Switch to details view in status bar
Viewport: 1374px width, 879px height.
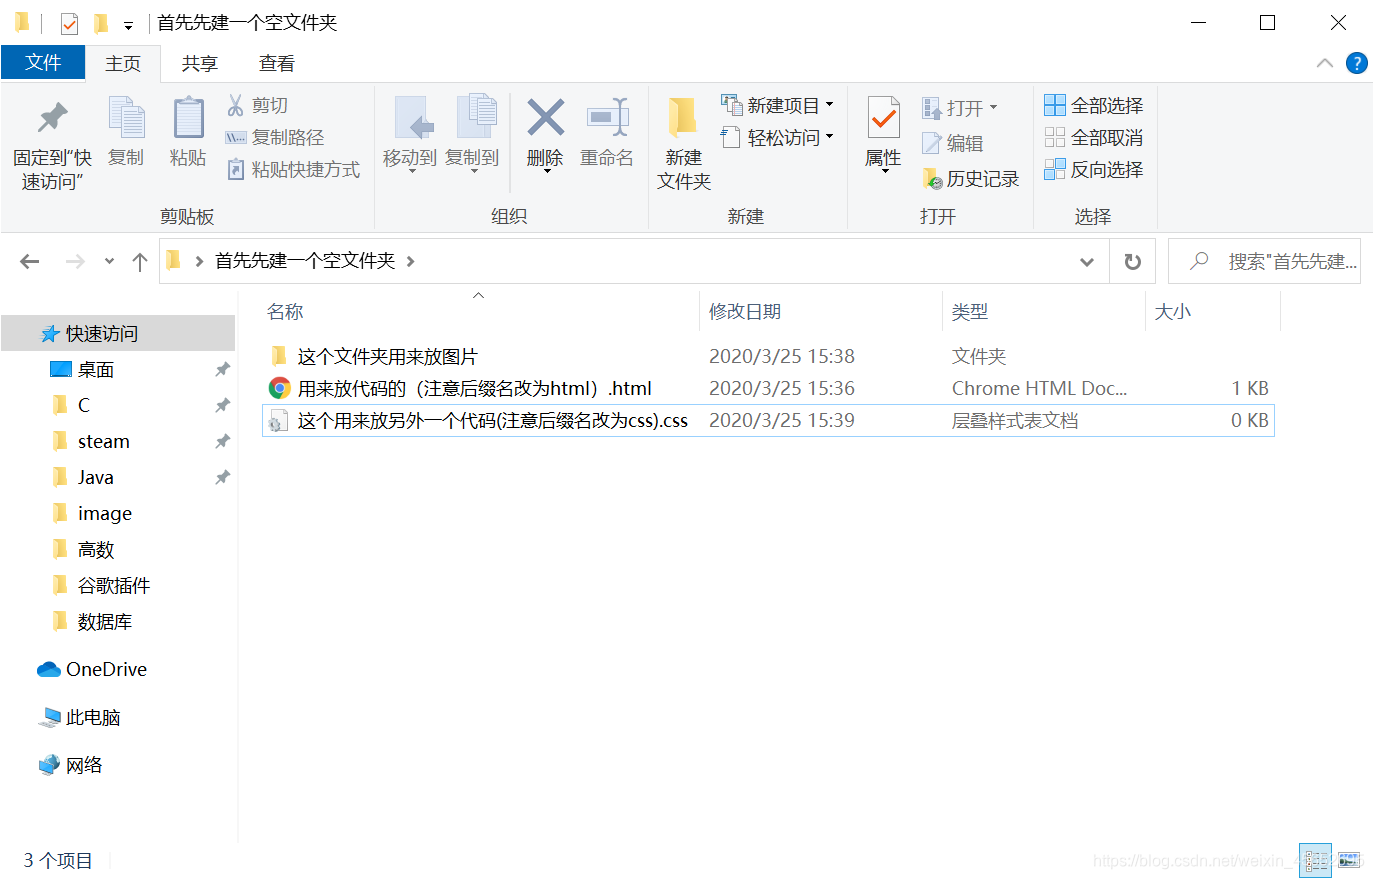pyautogui.click(x=1315, y=860)
